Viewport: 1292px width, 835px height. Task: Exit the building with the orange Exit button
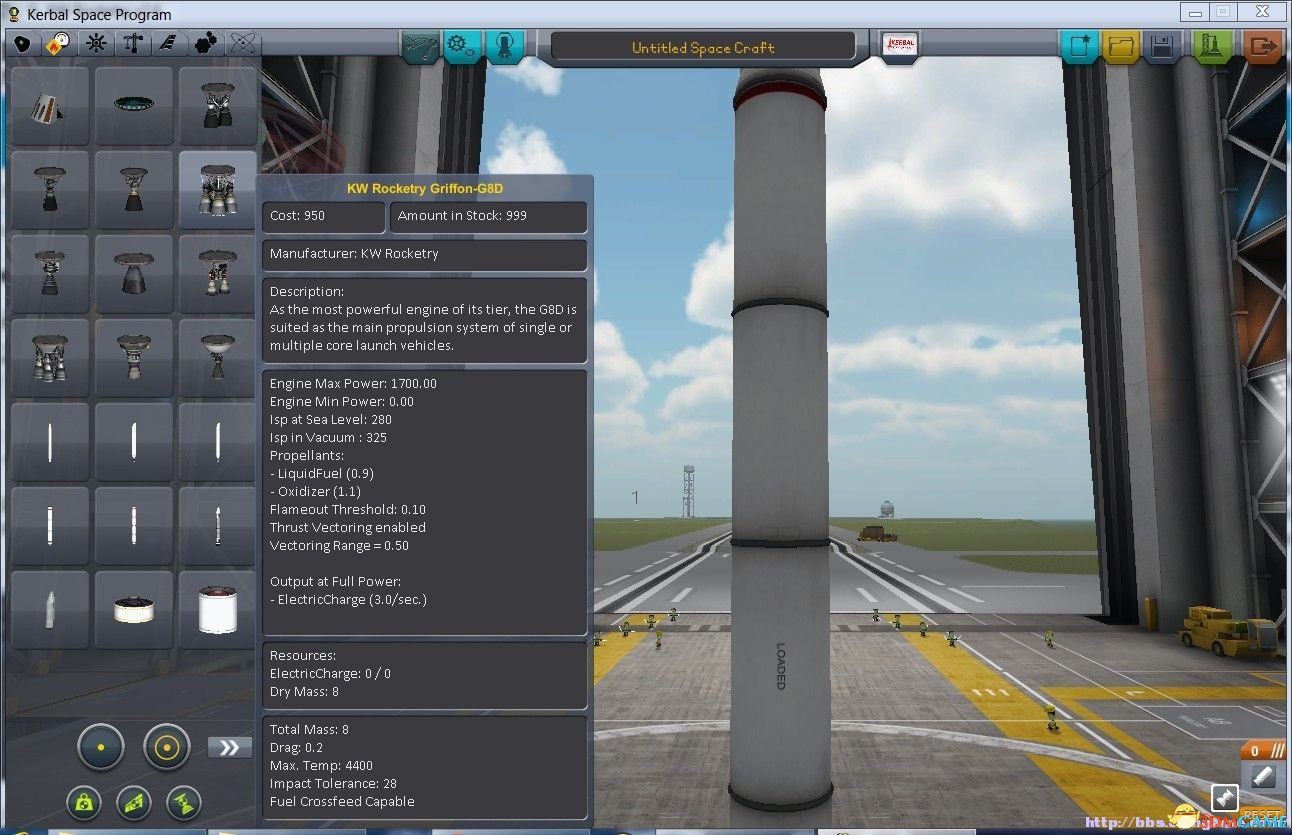coord(1263,46)
